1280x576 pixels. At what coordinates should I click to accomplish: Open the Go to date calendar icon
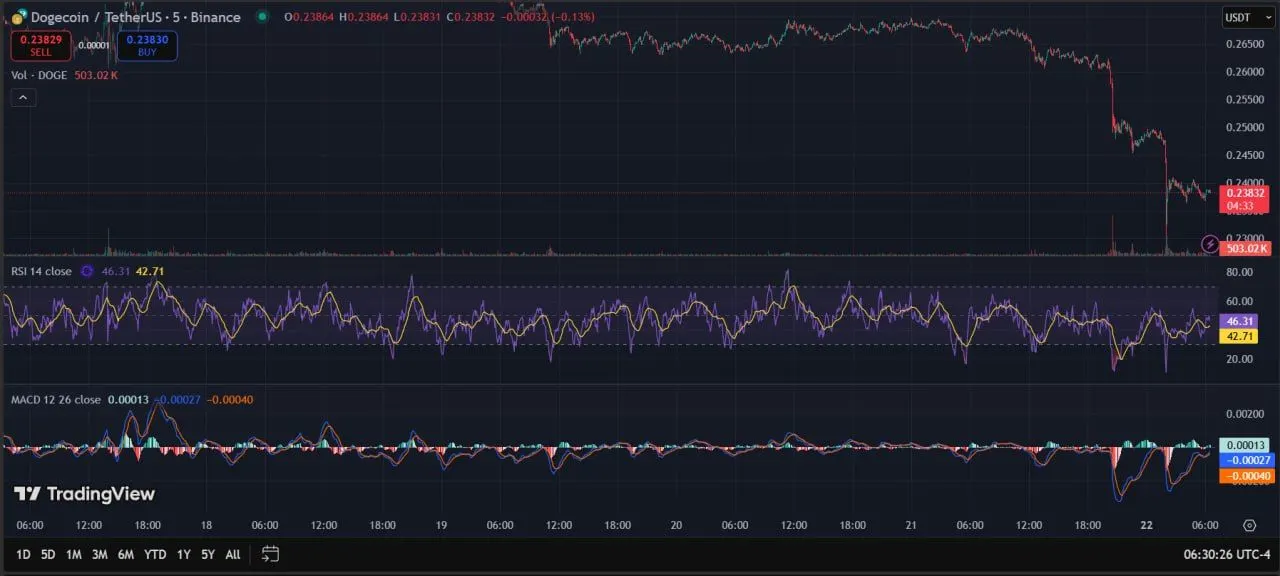(270, 553)
